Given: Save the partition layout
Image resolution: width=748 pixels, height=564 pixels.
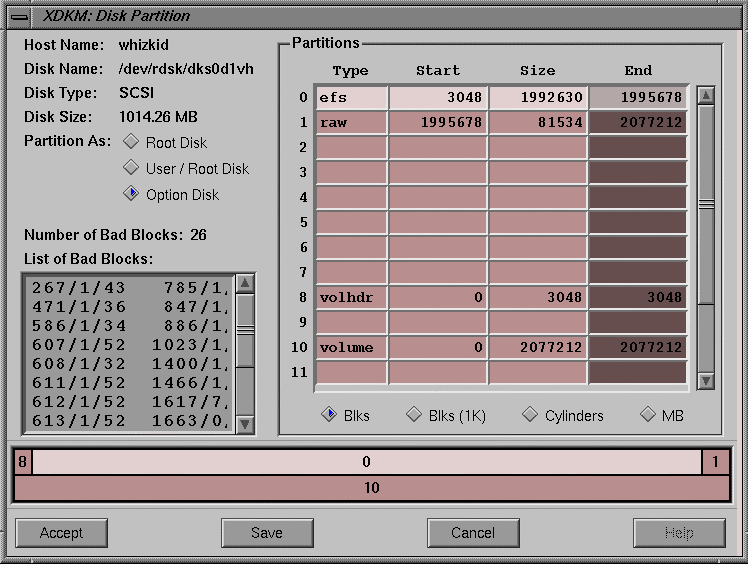Looking at the screenshot, I should (x=267, y=533).
